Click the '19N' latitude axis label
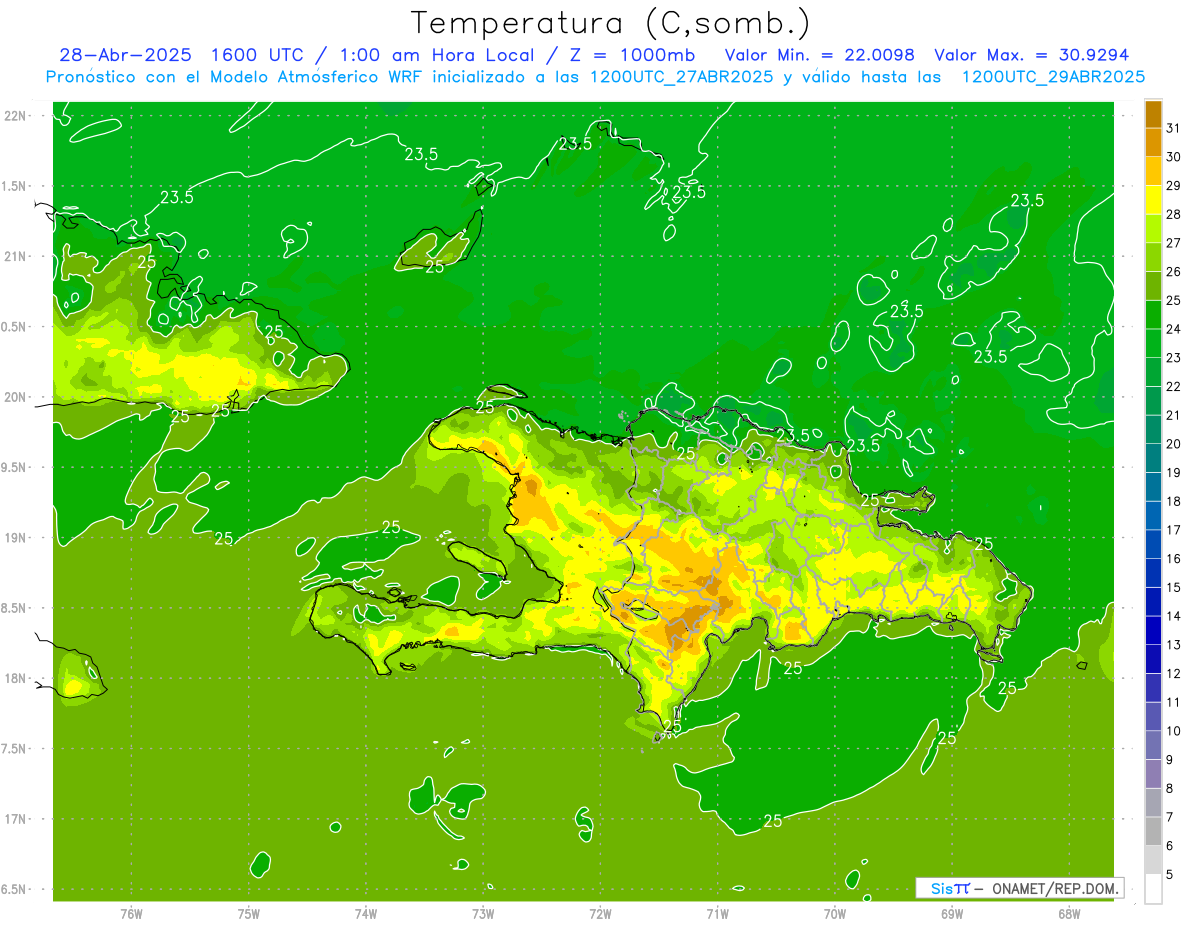Viewport: 1200px width, 927px height. (x=16, y=538)
